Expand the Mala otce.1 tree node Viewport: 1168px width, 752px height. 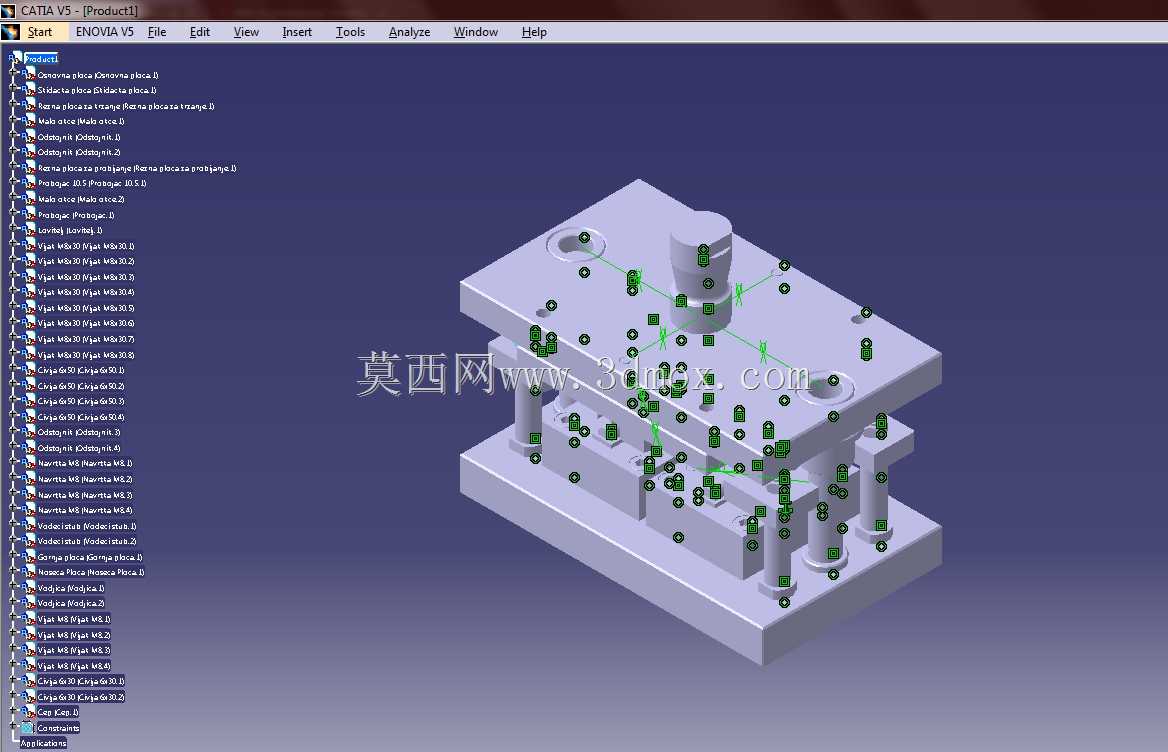pos(13,120)
